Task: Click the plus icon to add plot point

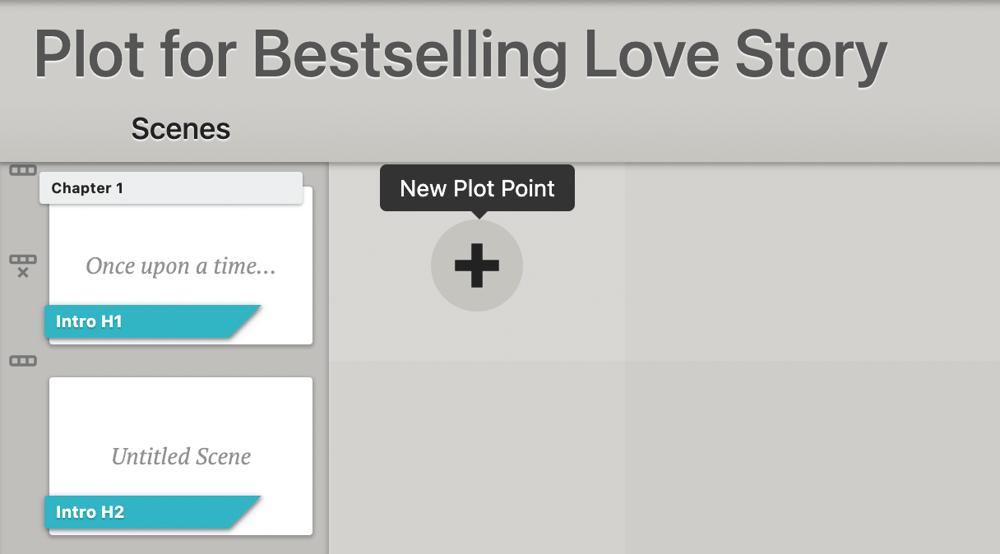Action: tap(476, 265)
